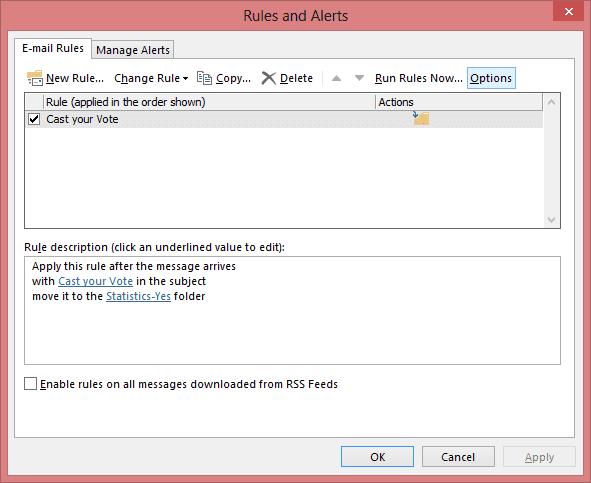This screenshot has width=591, height=483.
Task: Switch to the Manage Alerts tab
Action: pyautogui.click(x=133, y=50)
